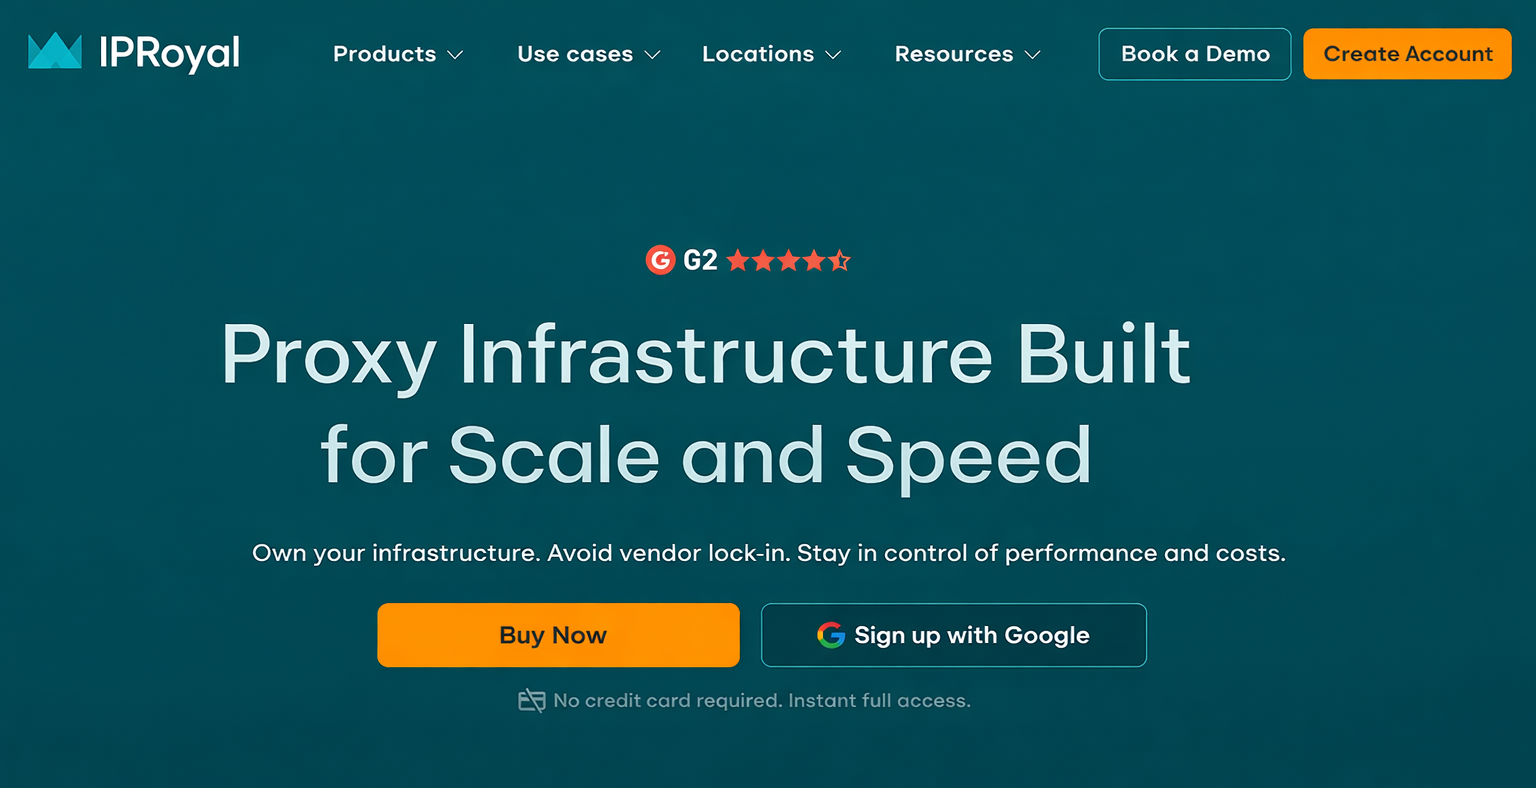The height and width of the screenshot is (788, 1536).
Task: Click the first star in the G2 rating
Action: point(738,261)
